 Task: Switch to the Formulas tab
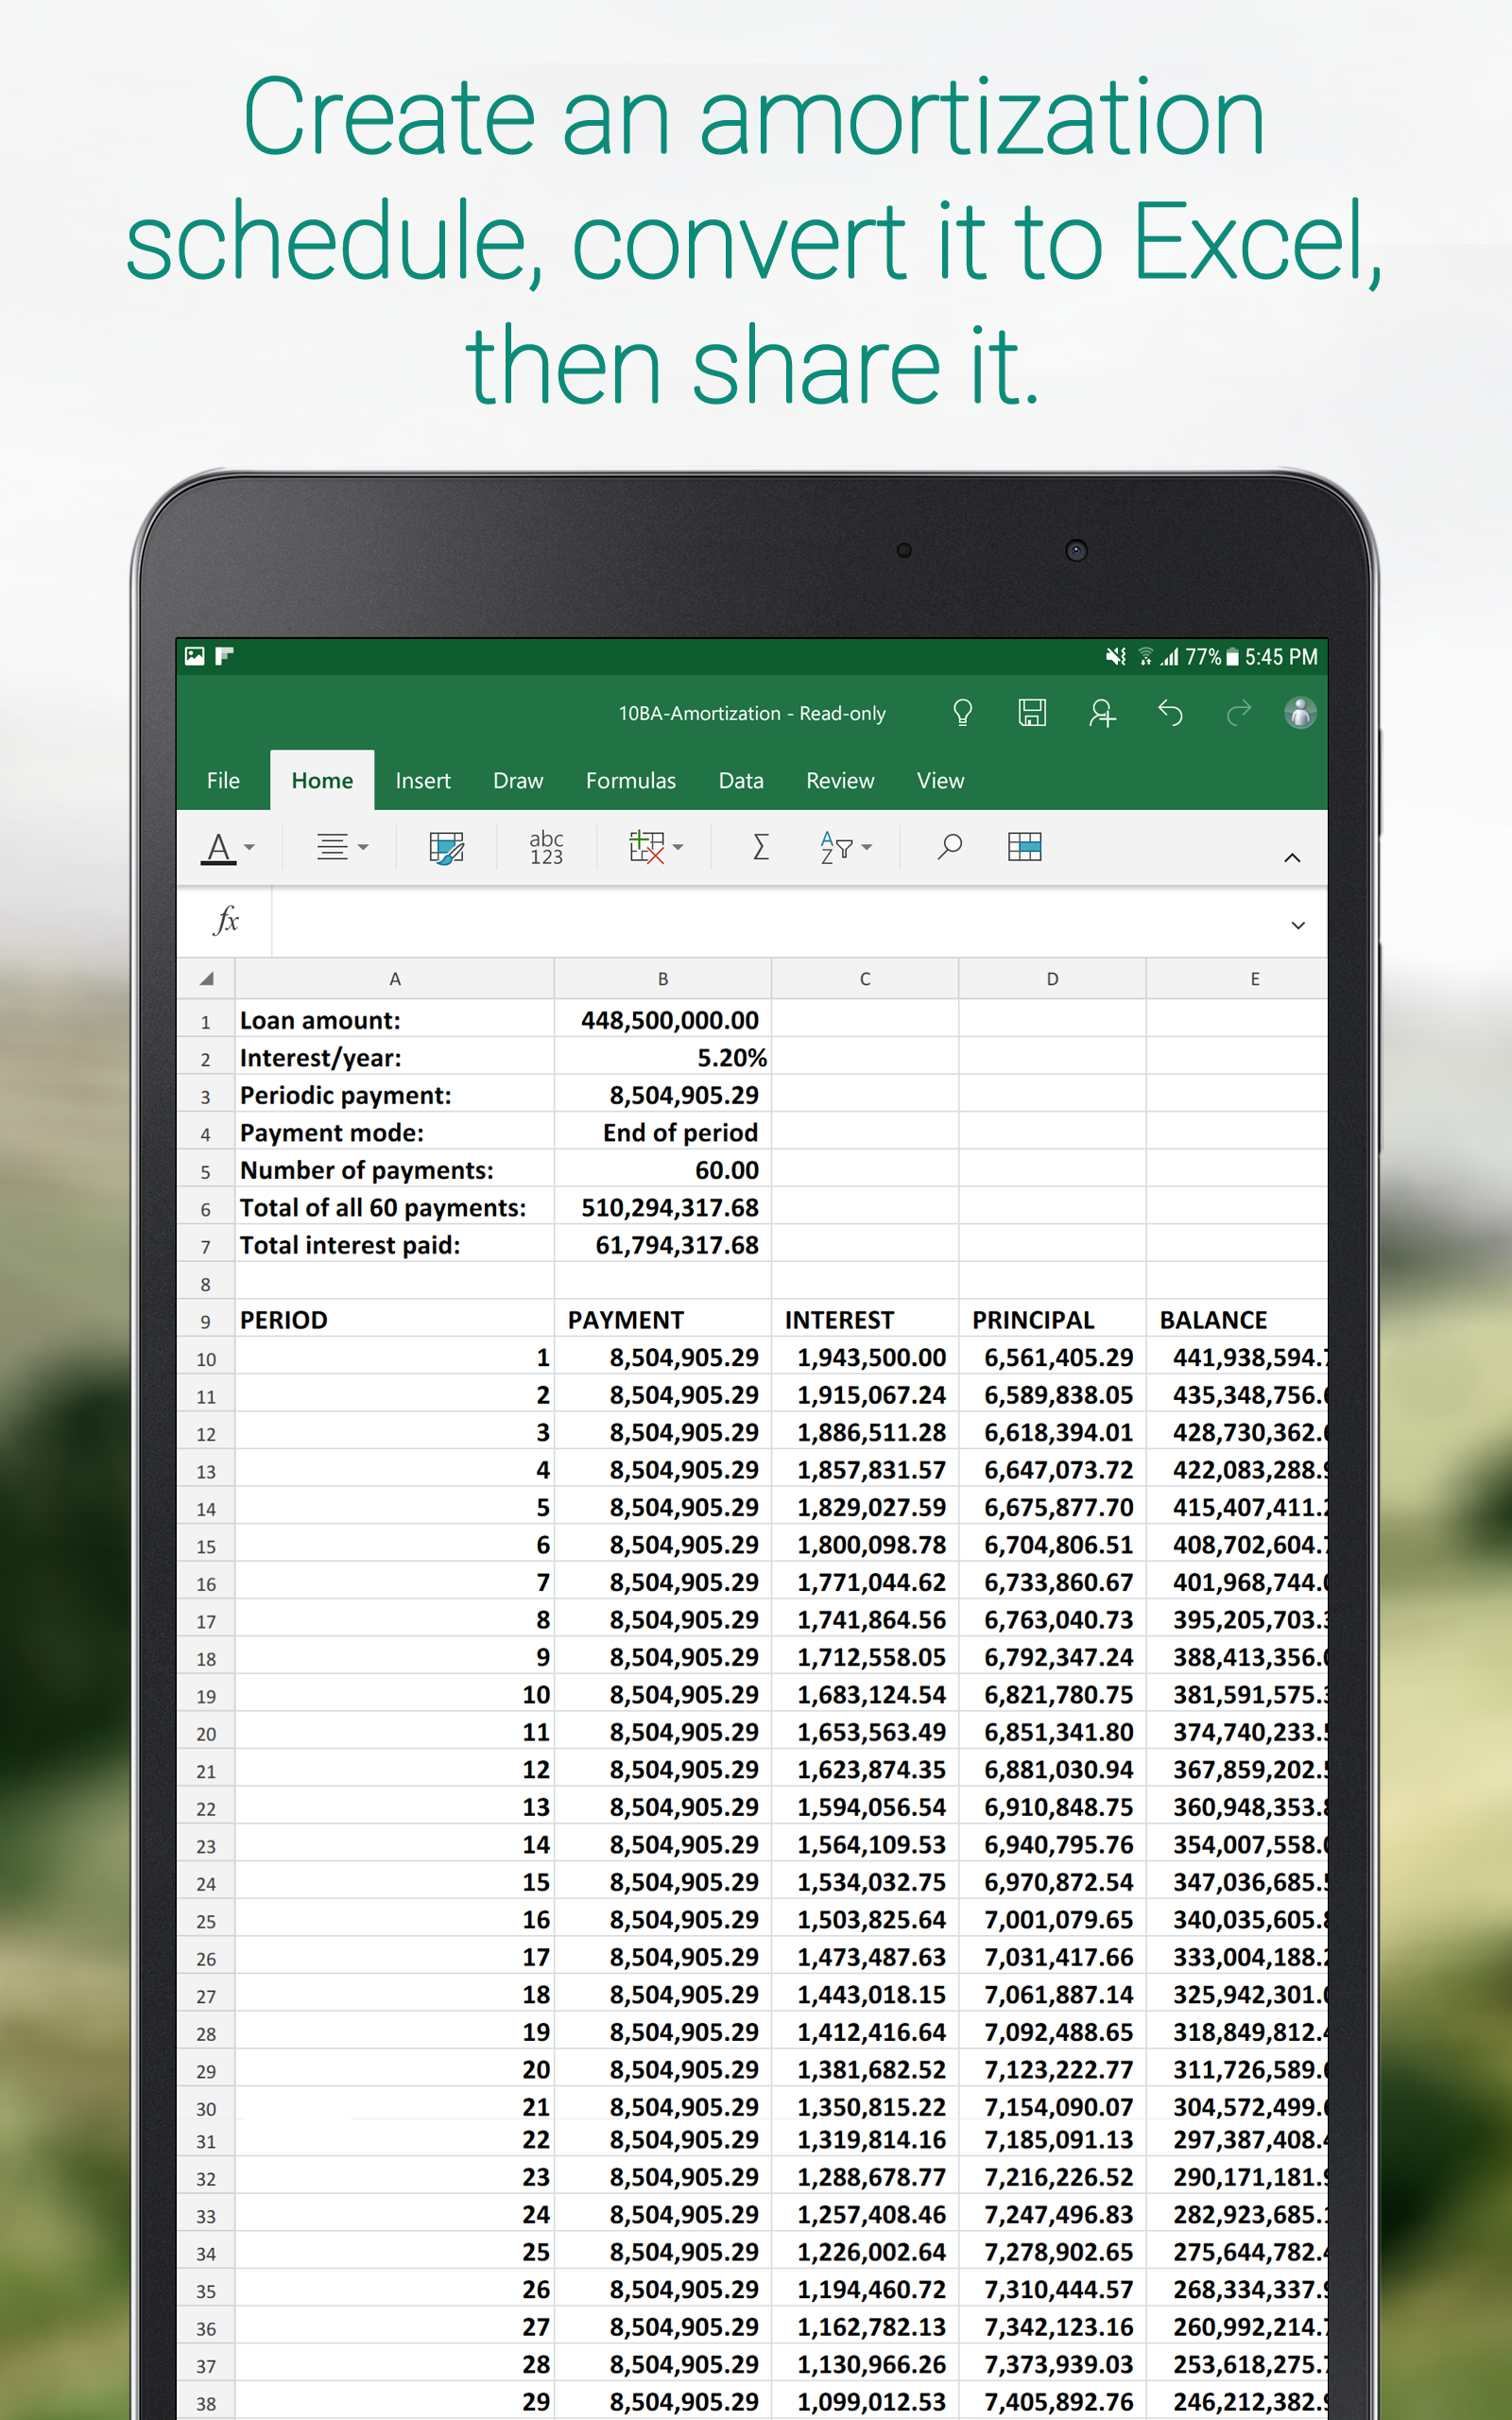[x=631, y=780]
